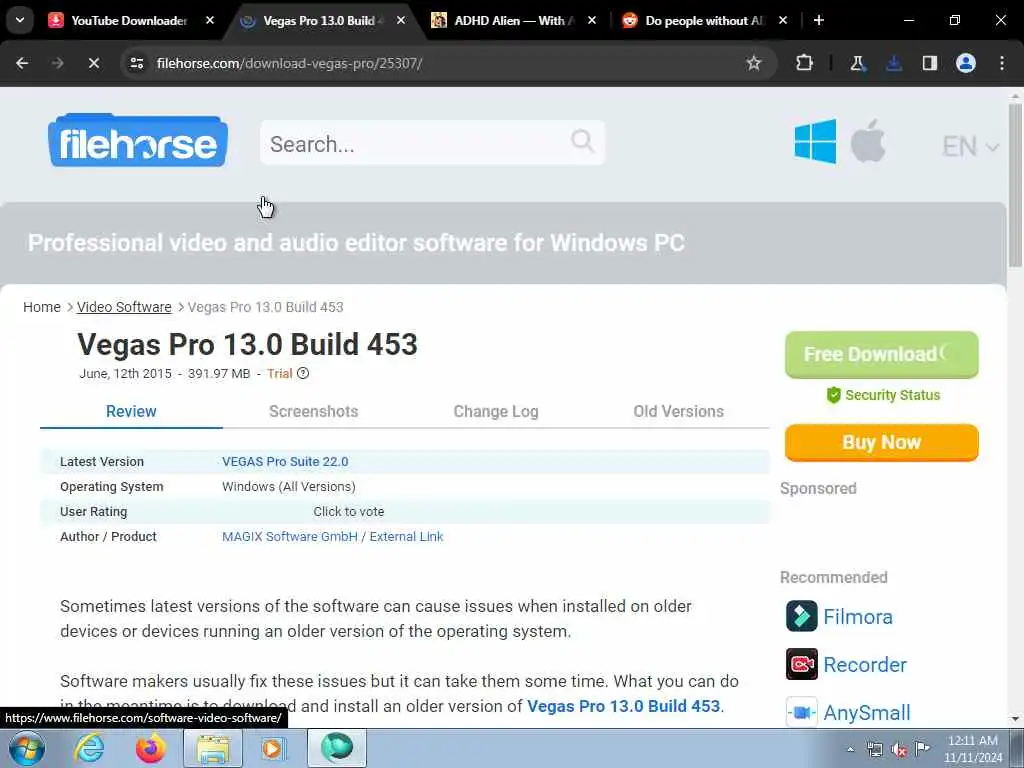Click the search magnifier icon
Screen dimensions: 1024x768
pyautogui.click(x=583, y=141)
